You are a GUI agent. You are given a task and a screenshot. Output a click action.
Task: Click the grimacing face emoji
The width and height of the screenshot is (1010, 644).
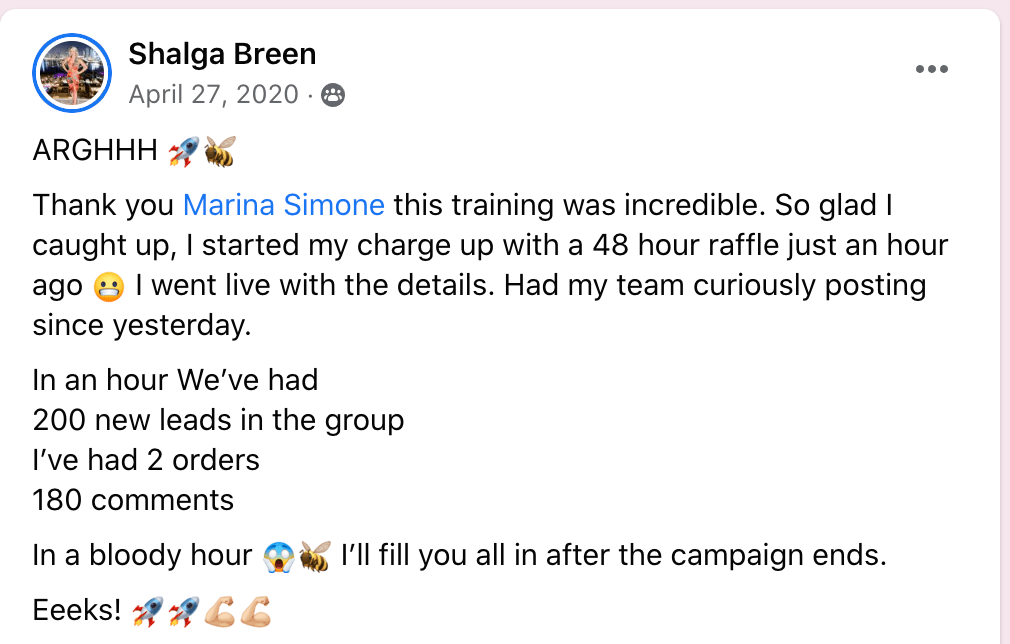point(107,286)
